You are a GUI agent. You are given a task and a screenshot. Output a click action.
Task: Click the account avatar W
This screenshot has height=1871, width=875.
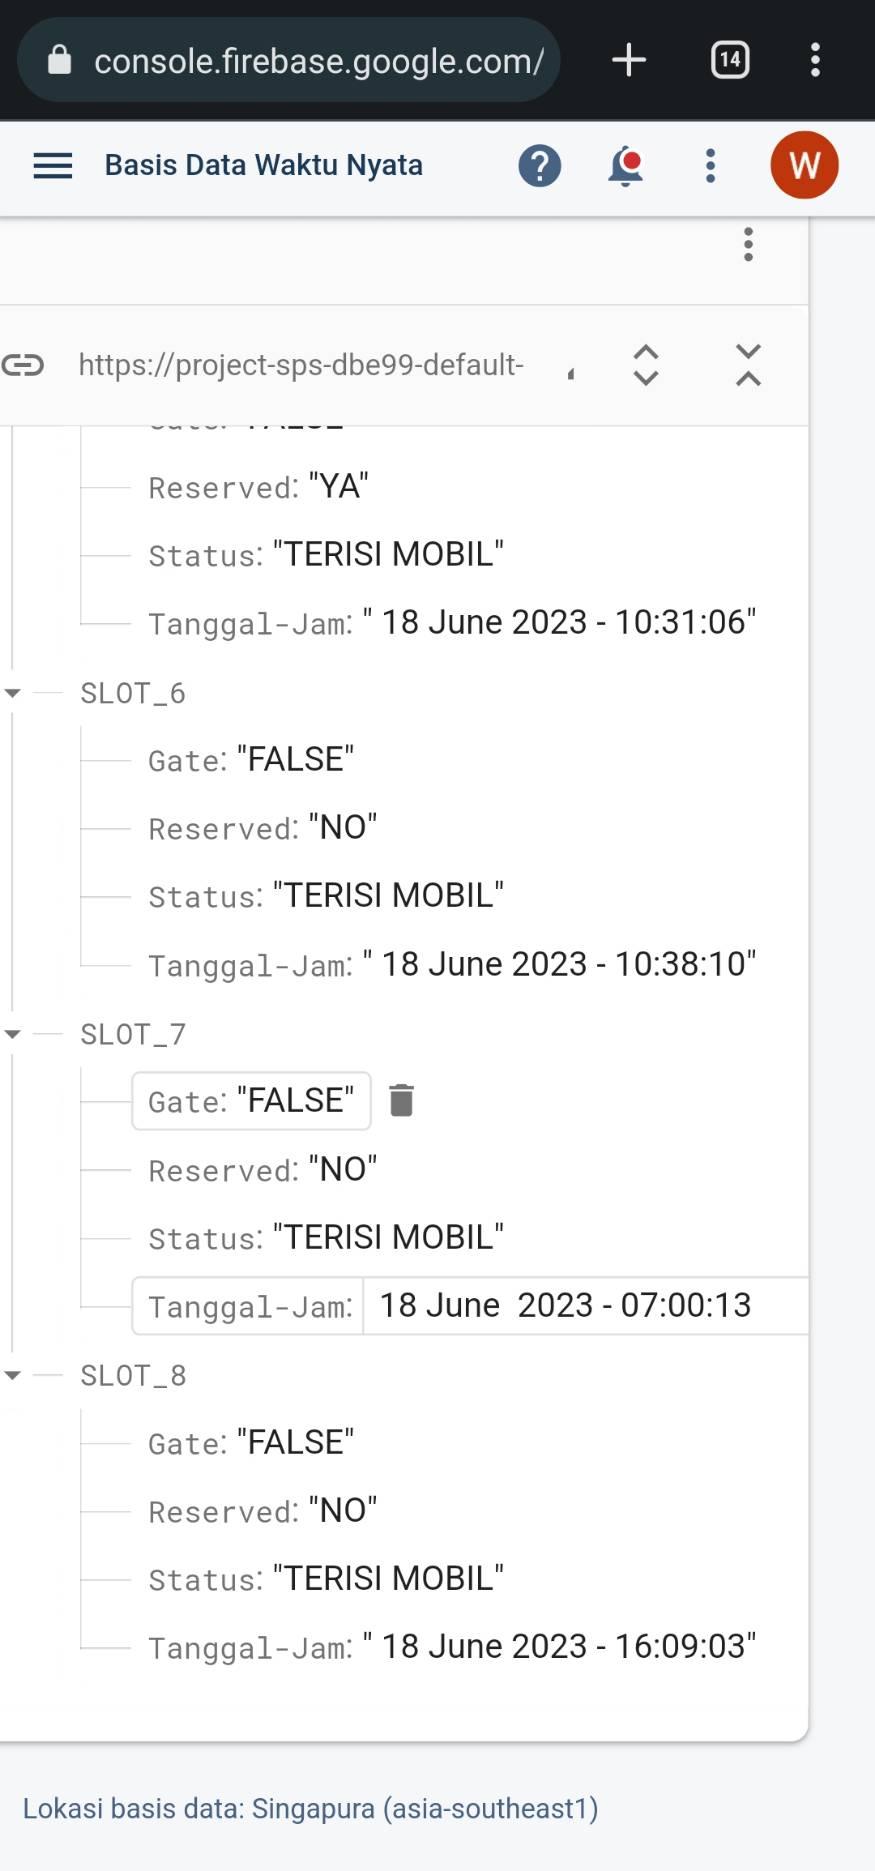[x=804, y=165]
